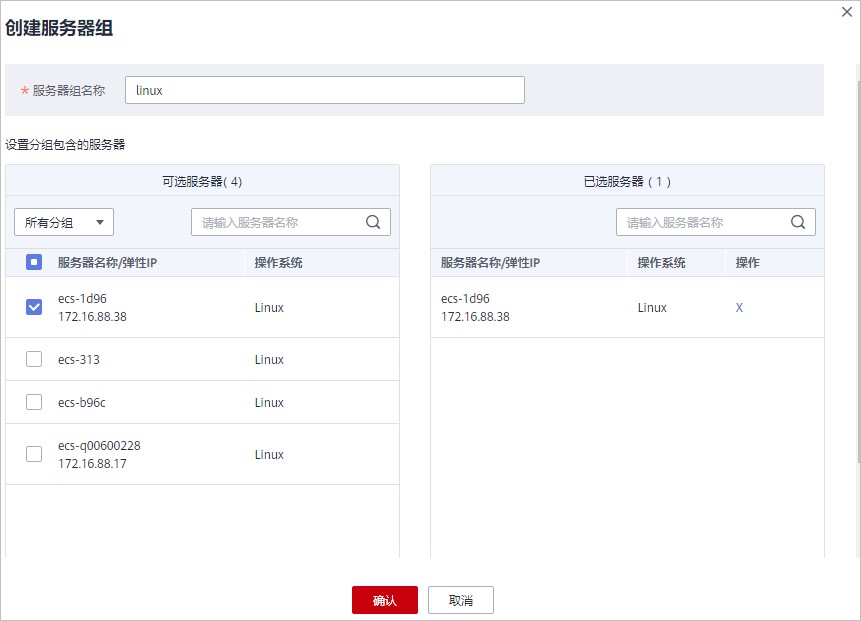Open the 所有分组 group dropdown
Screen dimensions: 861x621
click(64, 222)
